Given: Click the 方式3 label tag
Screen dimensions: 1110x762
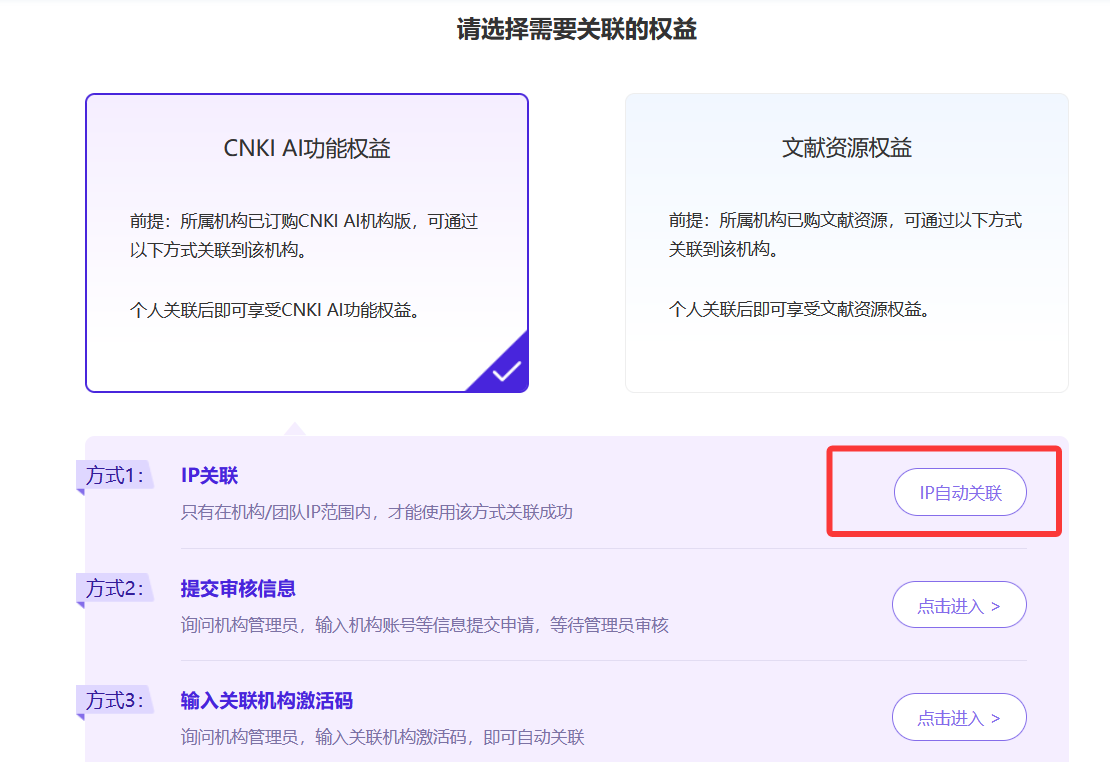Looking at the screenshot, I should click(x=115, y=700).
